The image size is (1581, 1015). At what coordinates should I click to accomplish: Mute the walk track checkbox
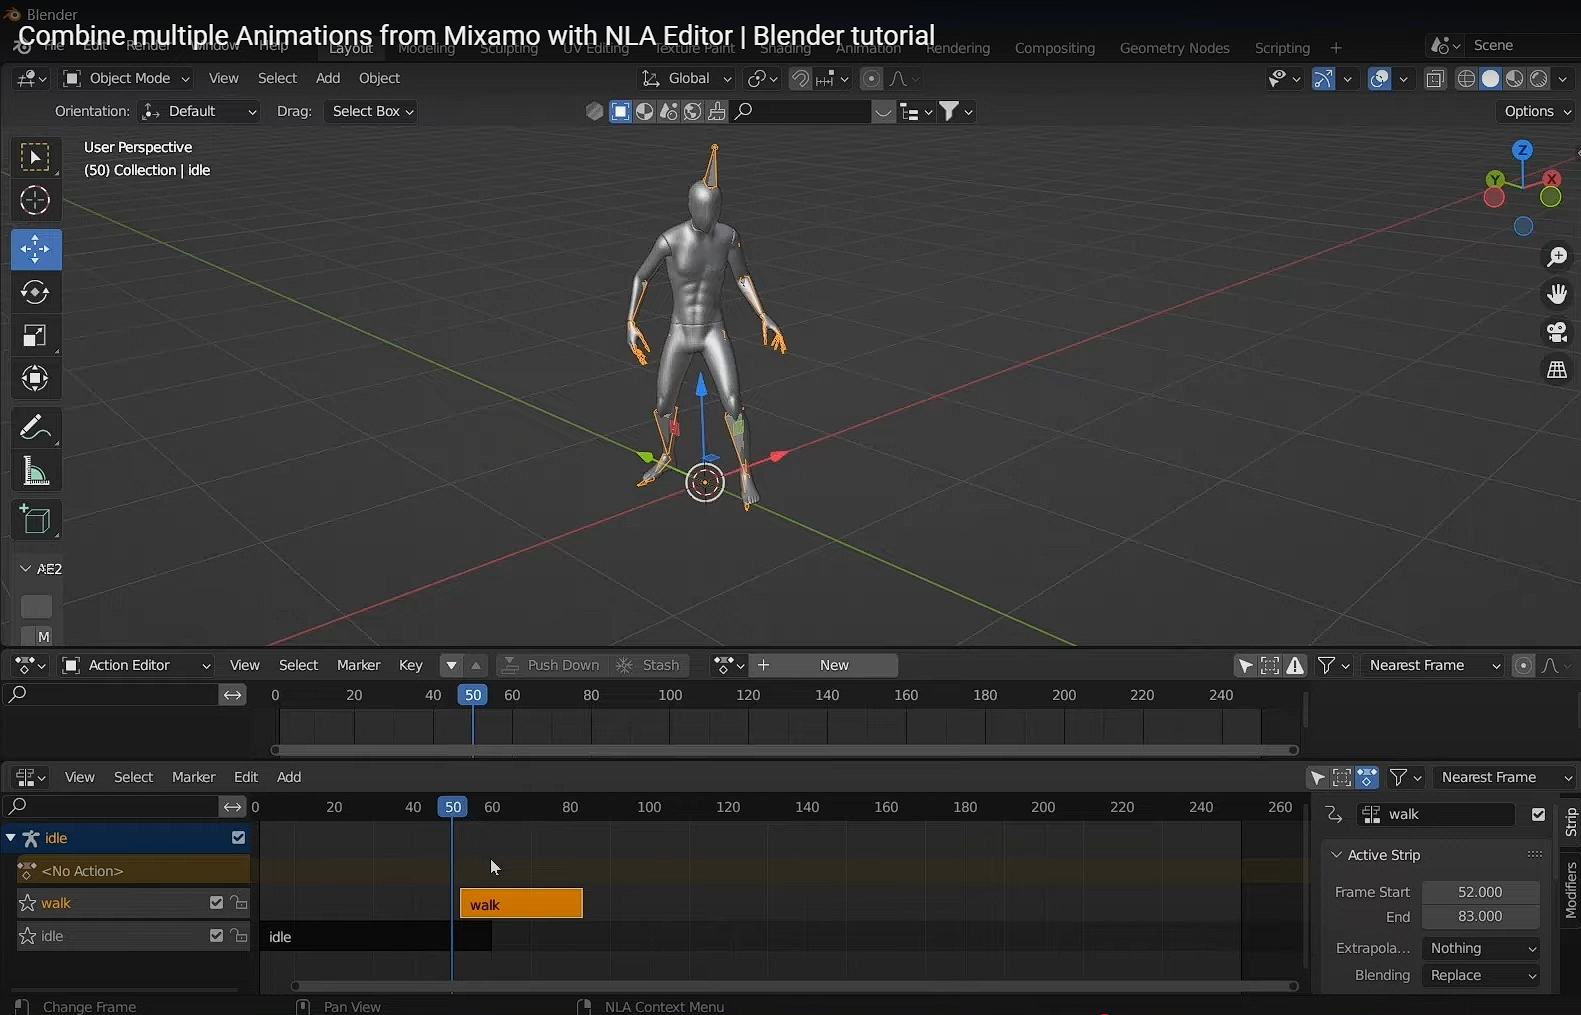[216, 903]
